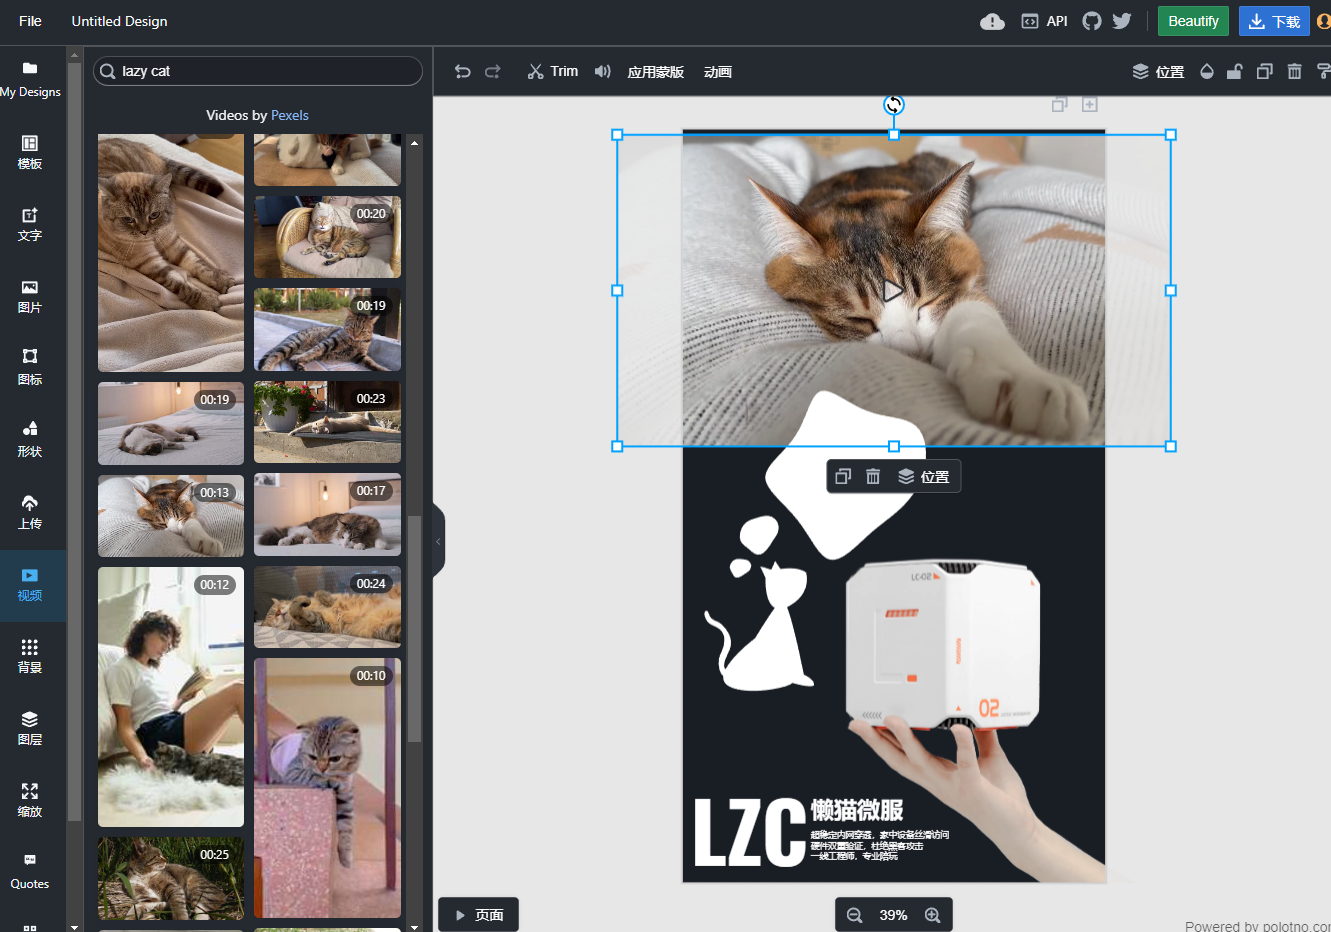Click the zoom in magnifier button
Viewport: 1331px width, 932px height.
932,915
